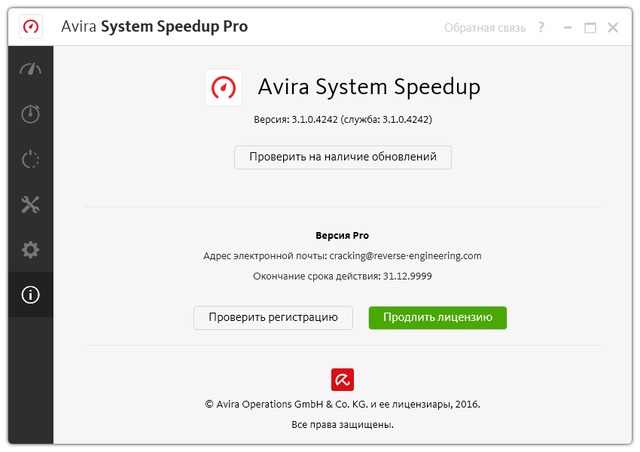Image resolution: width=640 pixels, height=452 pixels.
Task: Click the question mark help icon
Action: pyautogui.click(x=541, y=27)
